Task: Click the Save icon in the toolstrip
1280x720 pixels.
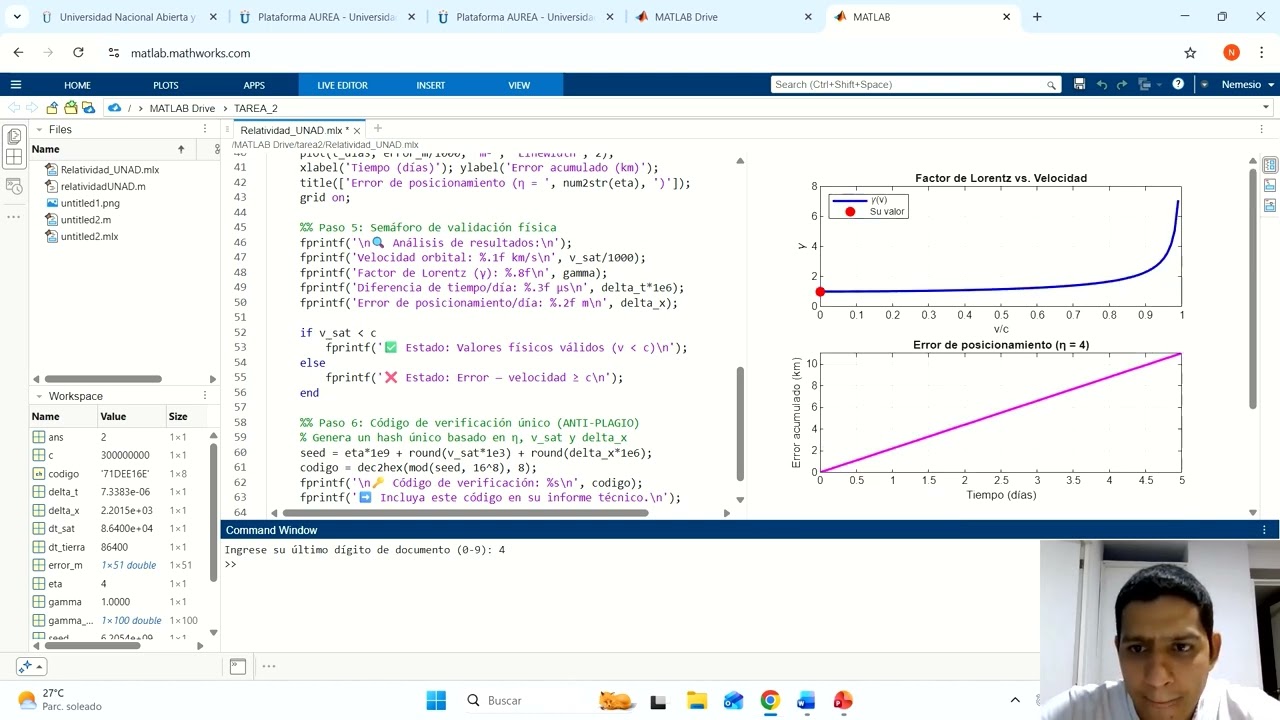Action: coord(1079,85)
